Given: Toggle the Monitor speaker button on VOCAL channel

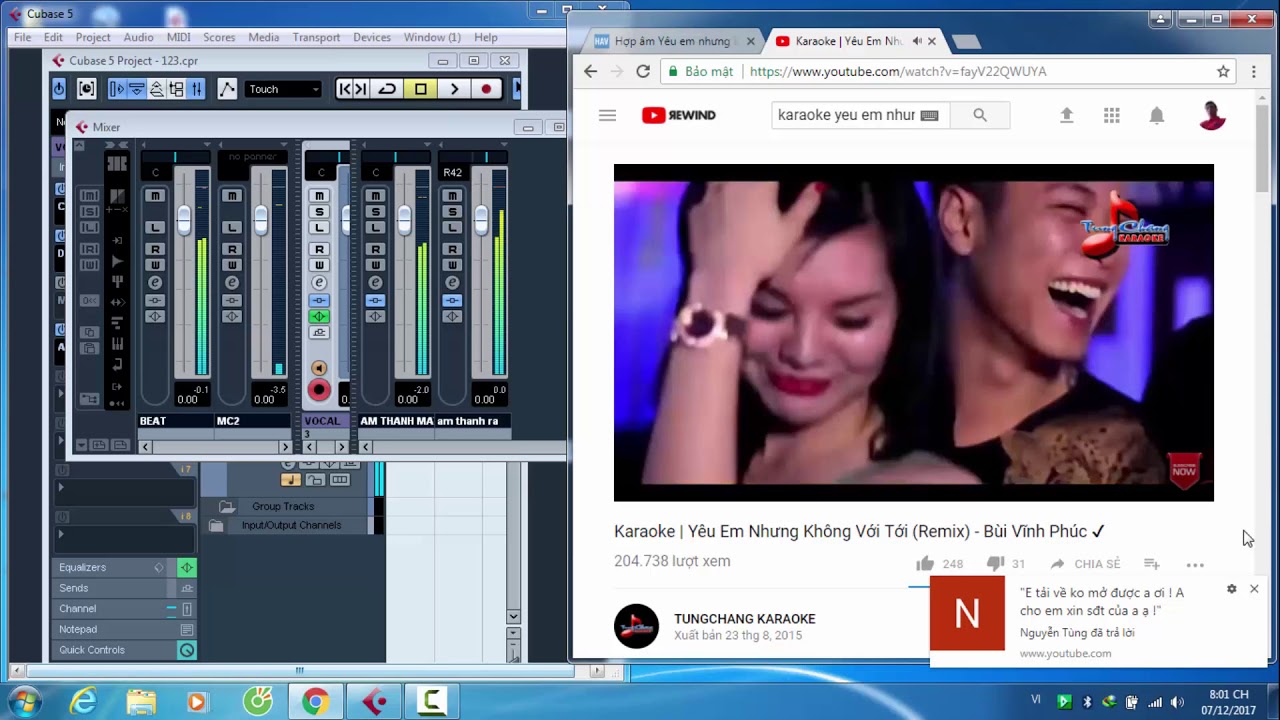Looking at the screenshot, I should click(319, 368).
